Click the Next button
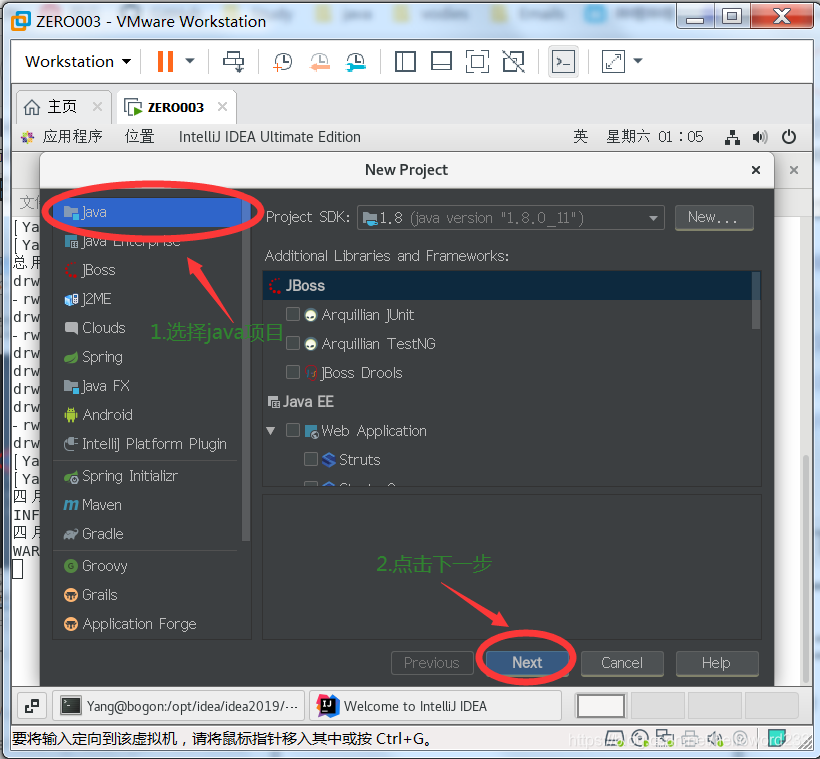Image resolution: width=820 pixels, height=759 pixels. tap(527, 663)
